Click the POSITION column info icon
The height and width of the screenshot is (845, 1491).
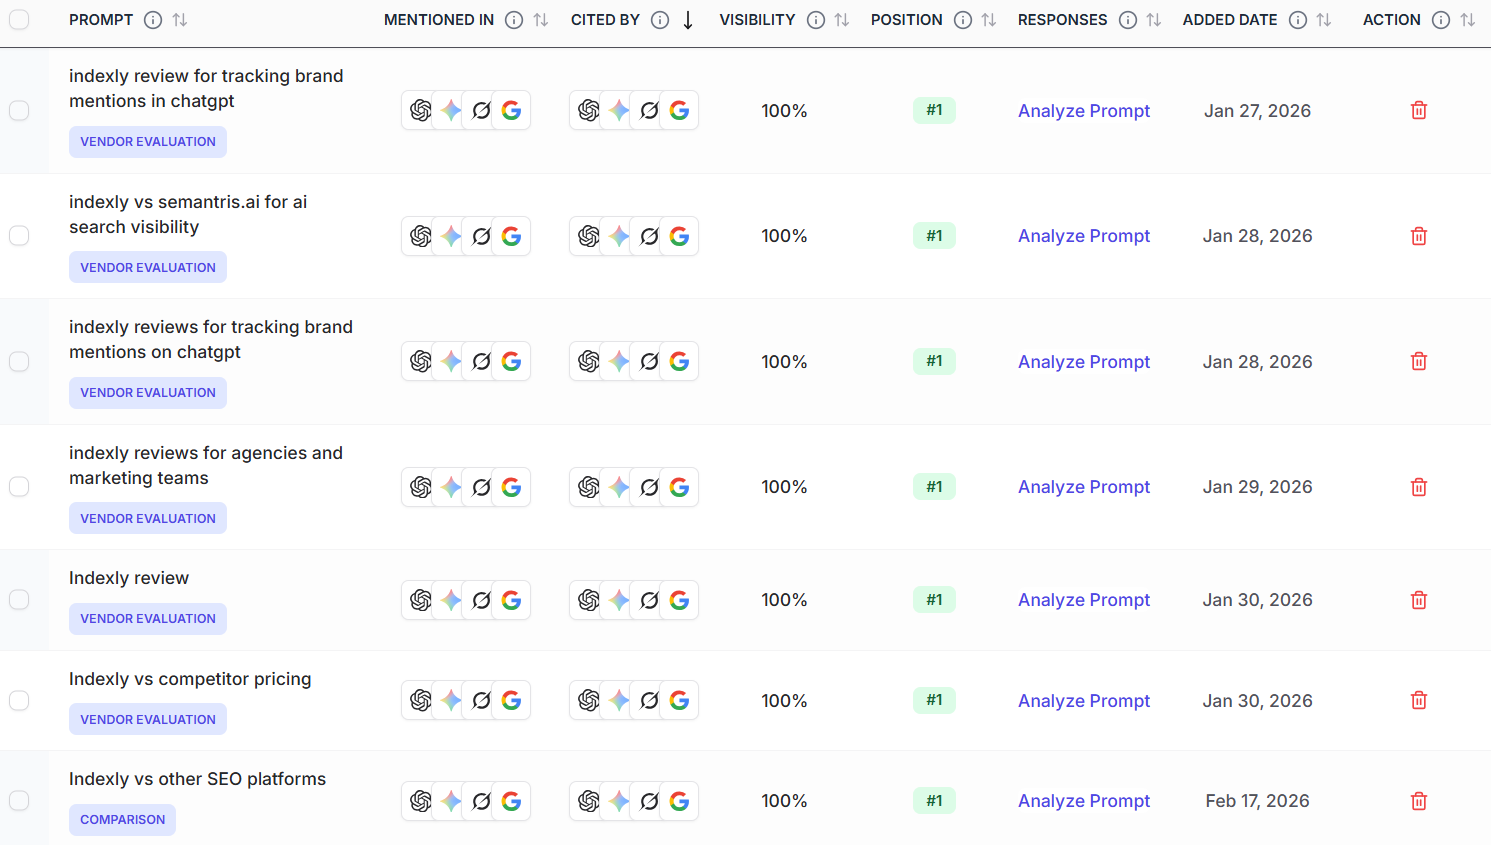click(x=963, y=20)
